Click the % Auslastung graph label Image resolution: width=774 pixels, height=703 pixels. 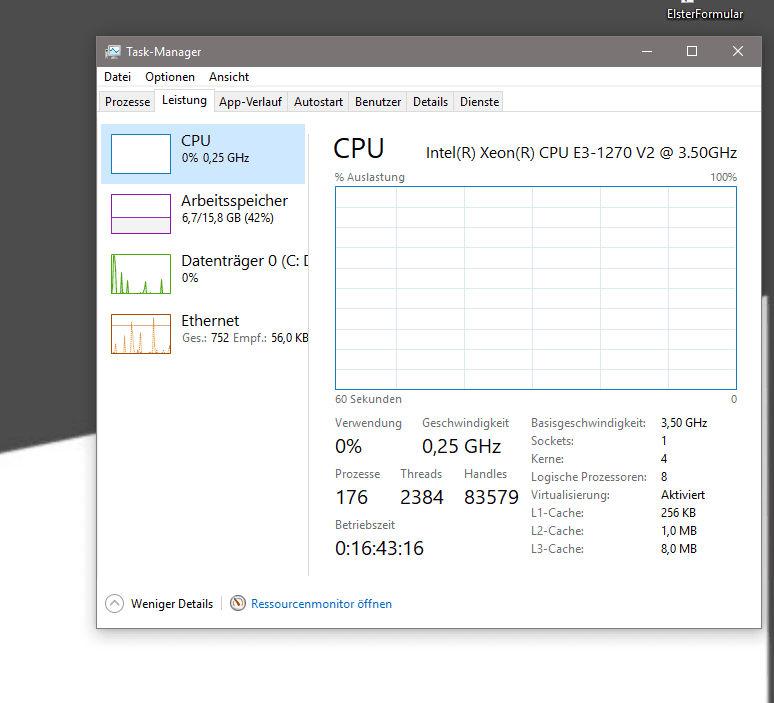pos(370,177)
